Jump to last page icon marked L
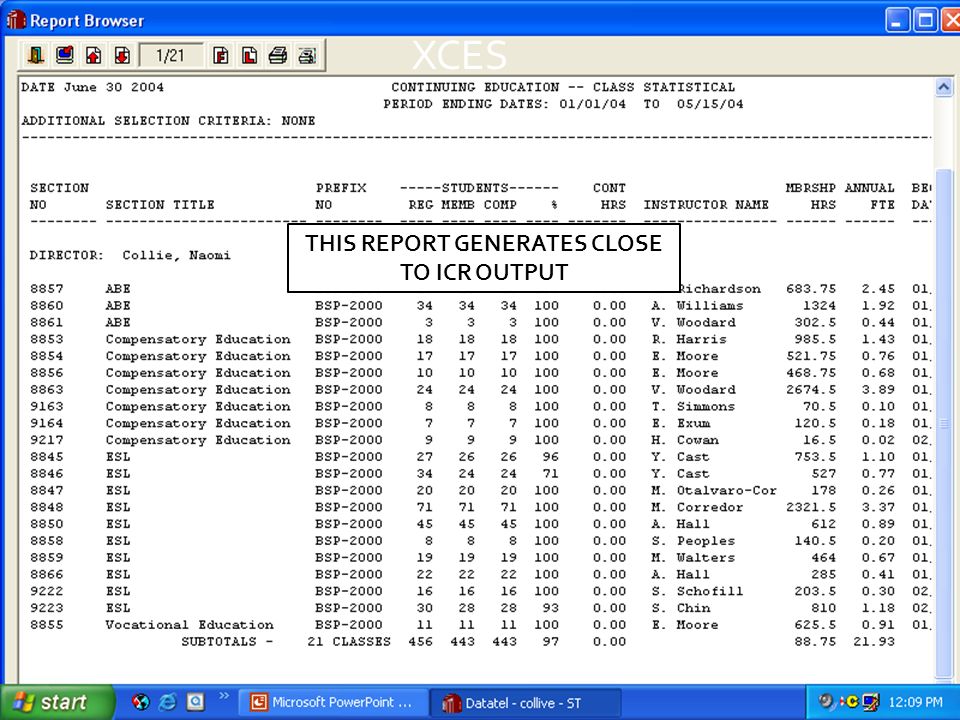The height and width of the screenshot is (720, 960). 249,56
